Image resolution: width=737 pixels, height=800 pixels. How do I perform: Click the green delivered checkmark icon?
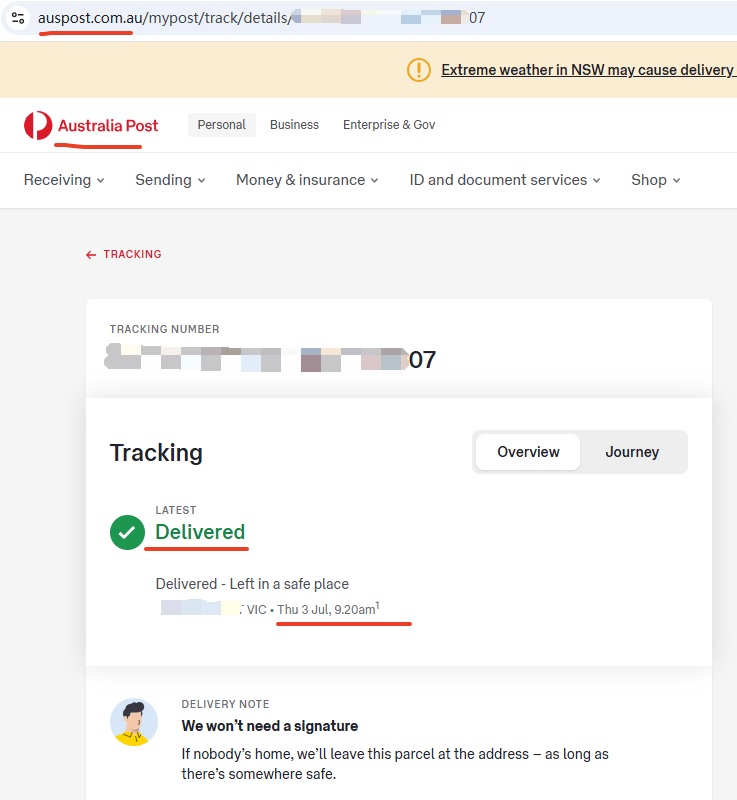click(x=127, y=533)
